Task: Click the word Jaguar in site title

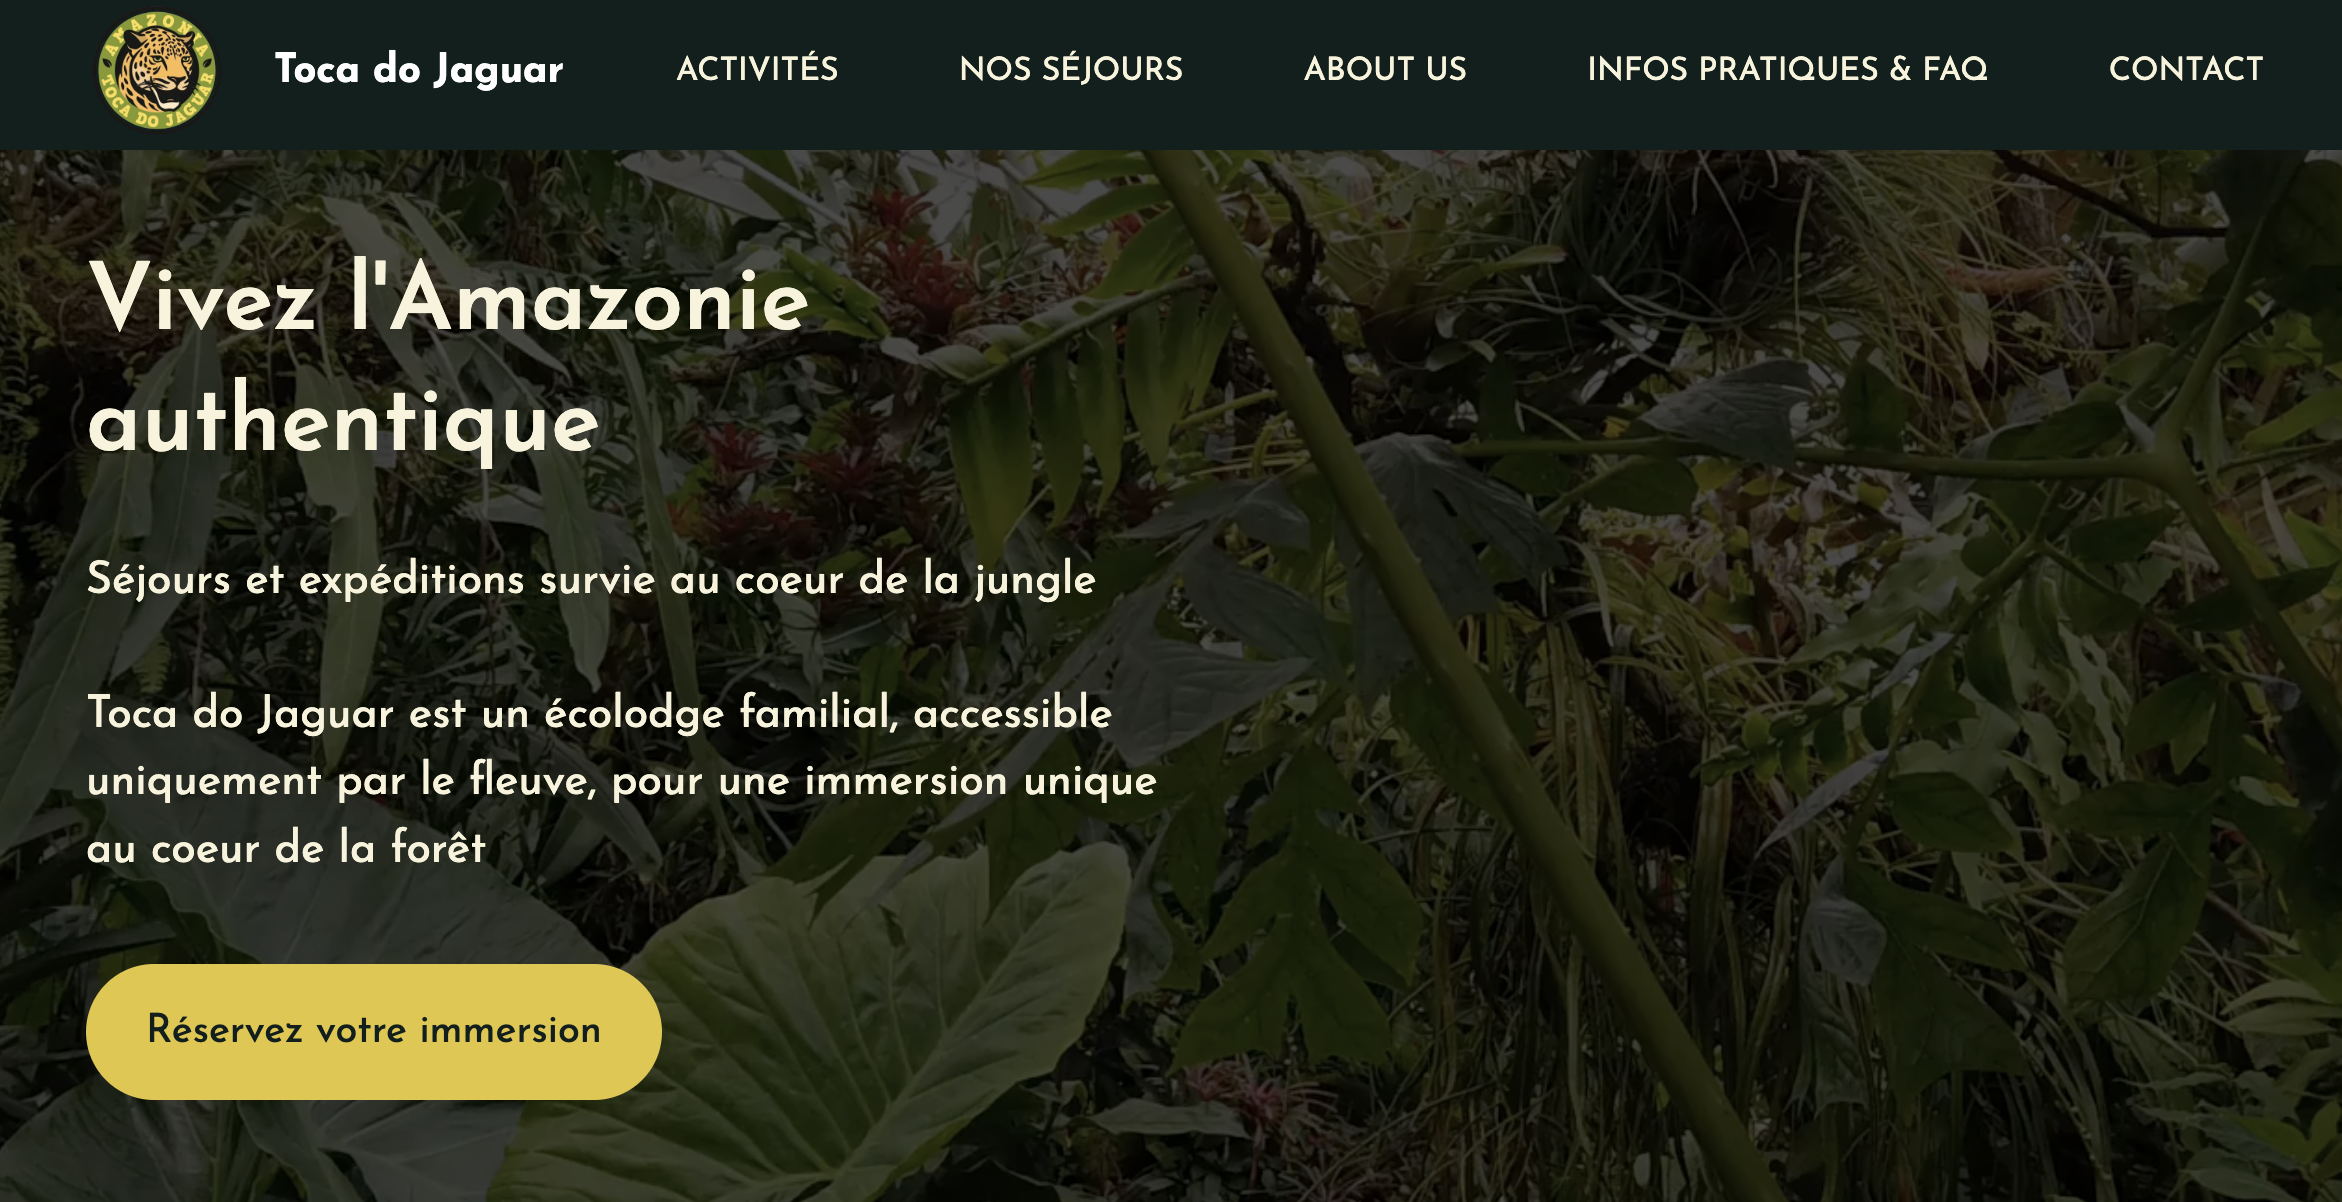Action: (498, 71)
